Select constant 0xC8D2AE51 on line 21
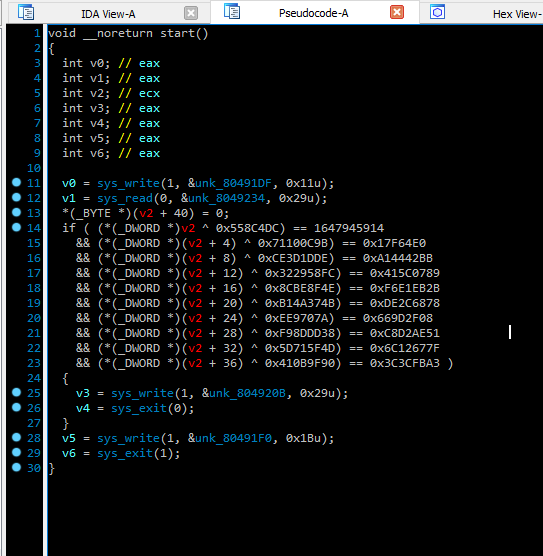Image resolution: width=543 pixels, height=556 pixels. (405, 333)
